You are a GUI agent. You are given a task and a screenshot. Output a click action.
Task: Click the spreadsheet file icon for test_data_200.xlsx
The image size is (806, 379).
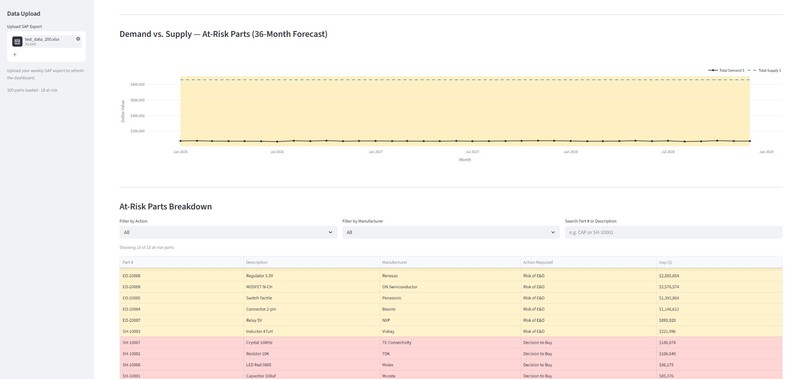(17, 41)
